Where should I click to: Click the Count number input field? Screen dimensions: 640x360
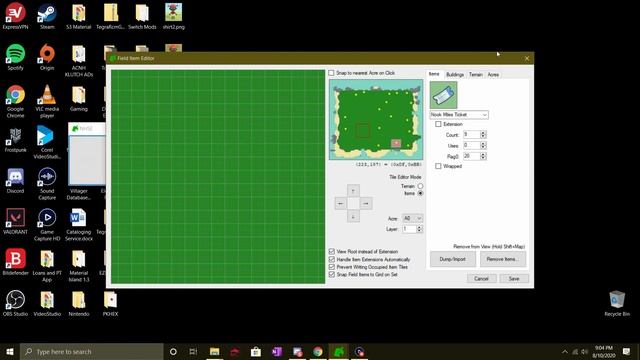coord(471,135)
